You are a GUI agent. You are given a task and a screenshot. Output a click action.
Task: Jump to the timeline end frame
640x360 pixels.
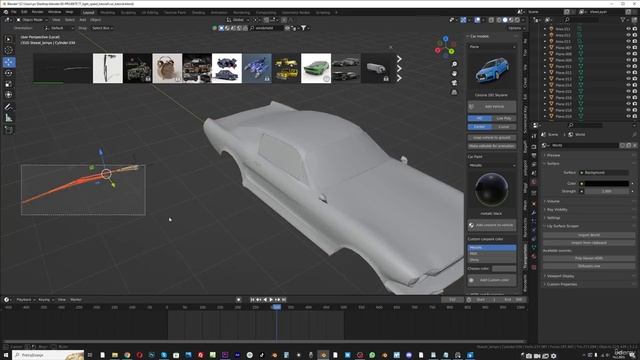(x=284, y=300)
